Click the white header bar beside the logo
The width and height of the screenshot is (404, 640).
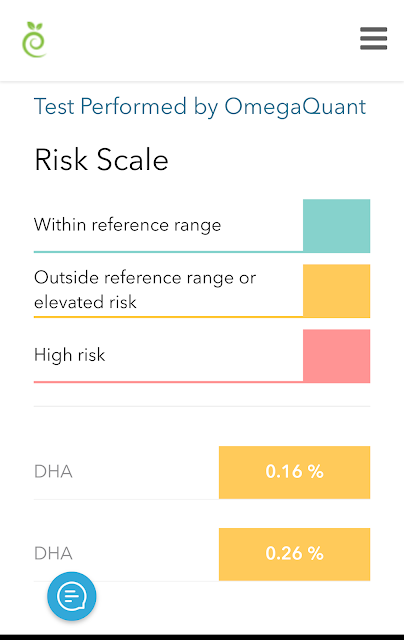pyautogui.click(x=202, y=40)
